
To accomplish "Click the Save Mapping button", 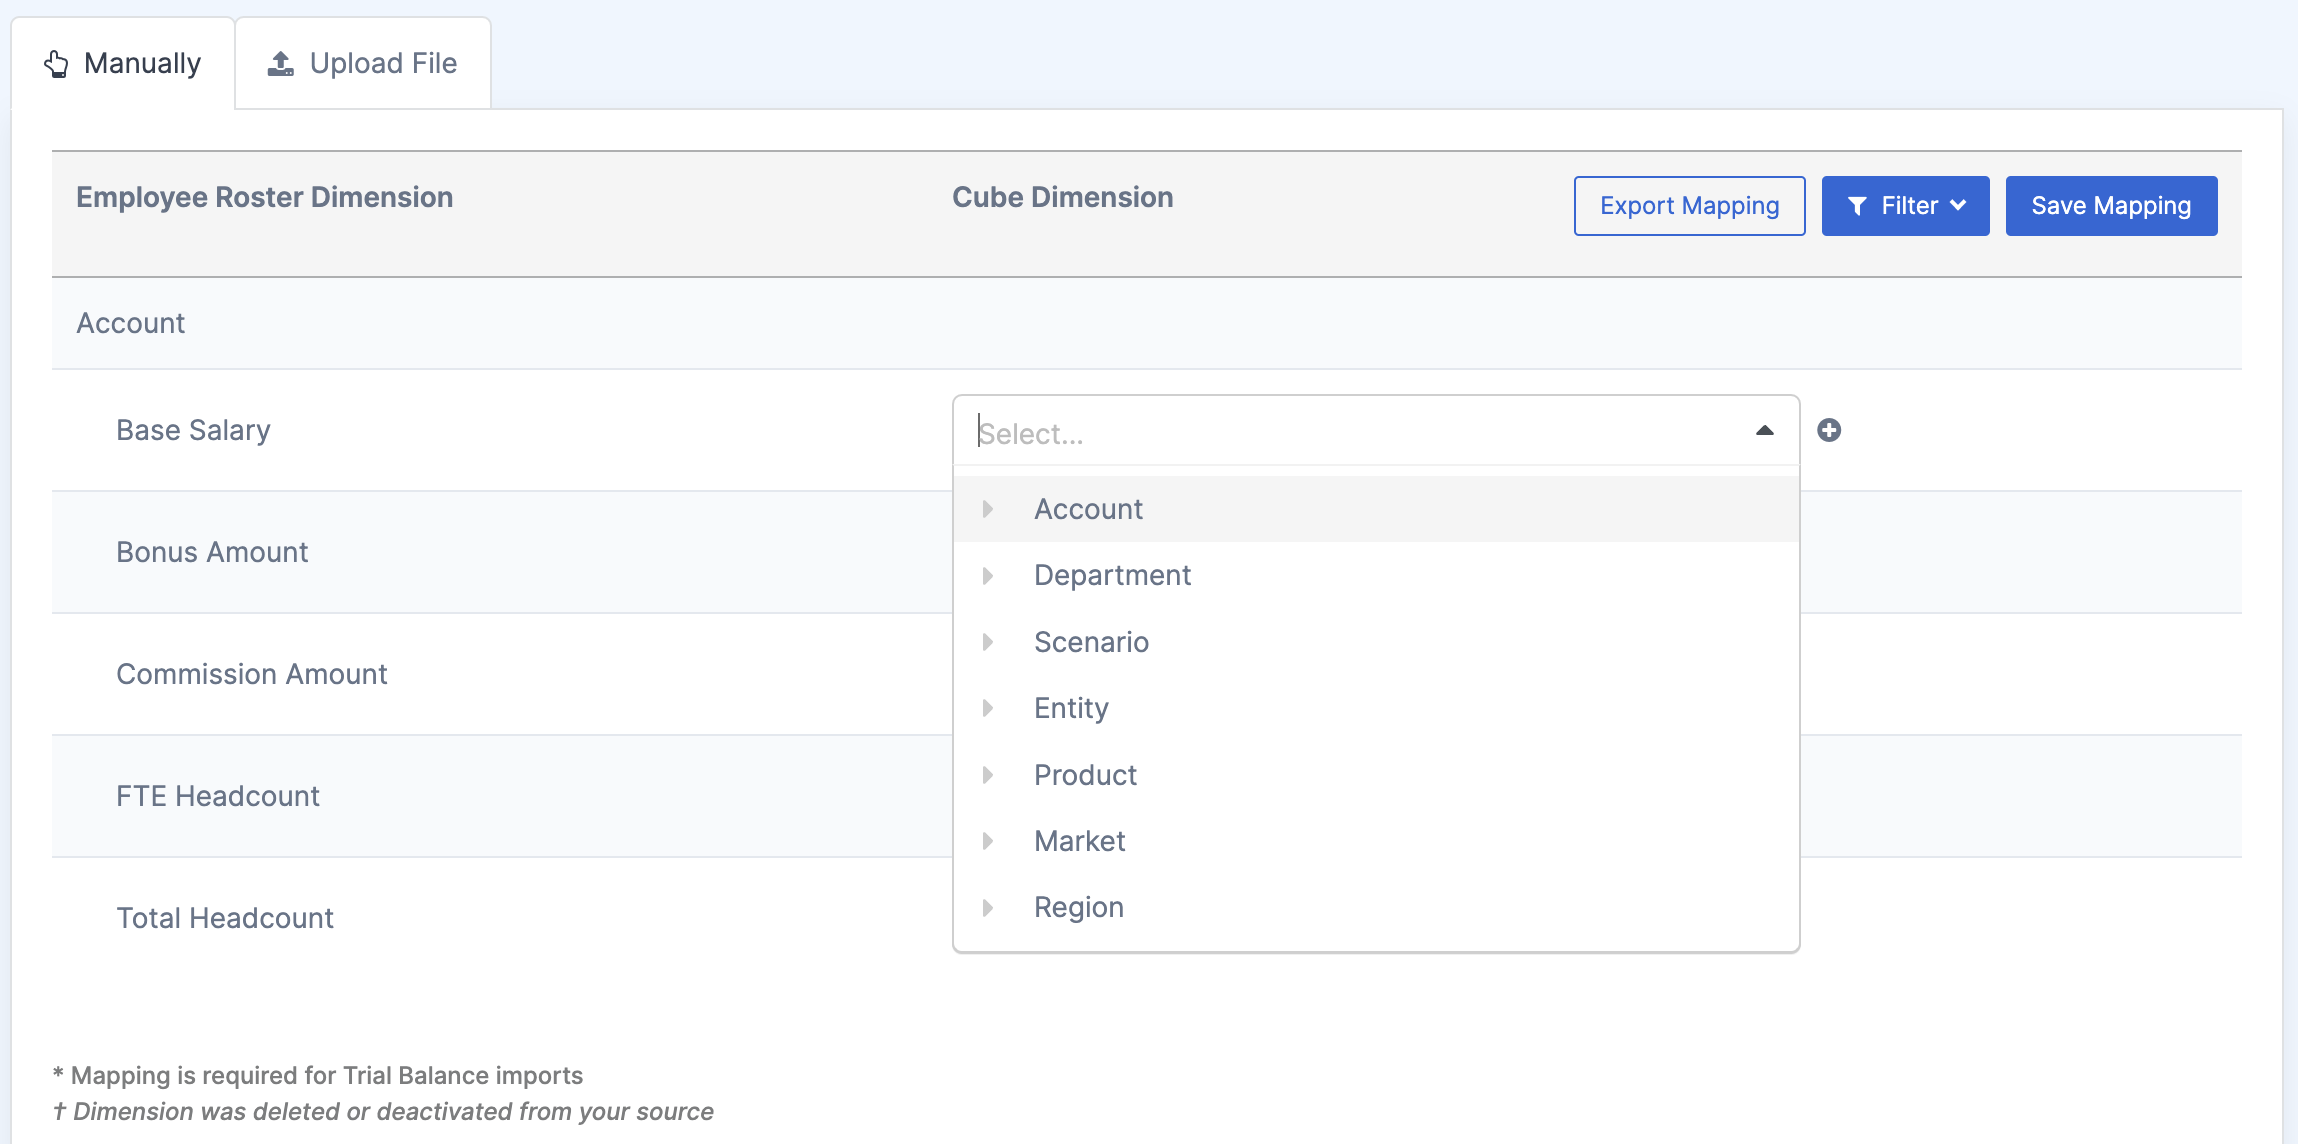I will (2111, 206).
